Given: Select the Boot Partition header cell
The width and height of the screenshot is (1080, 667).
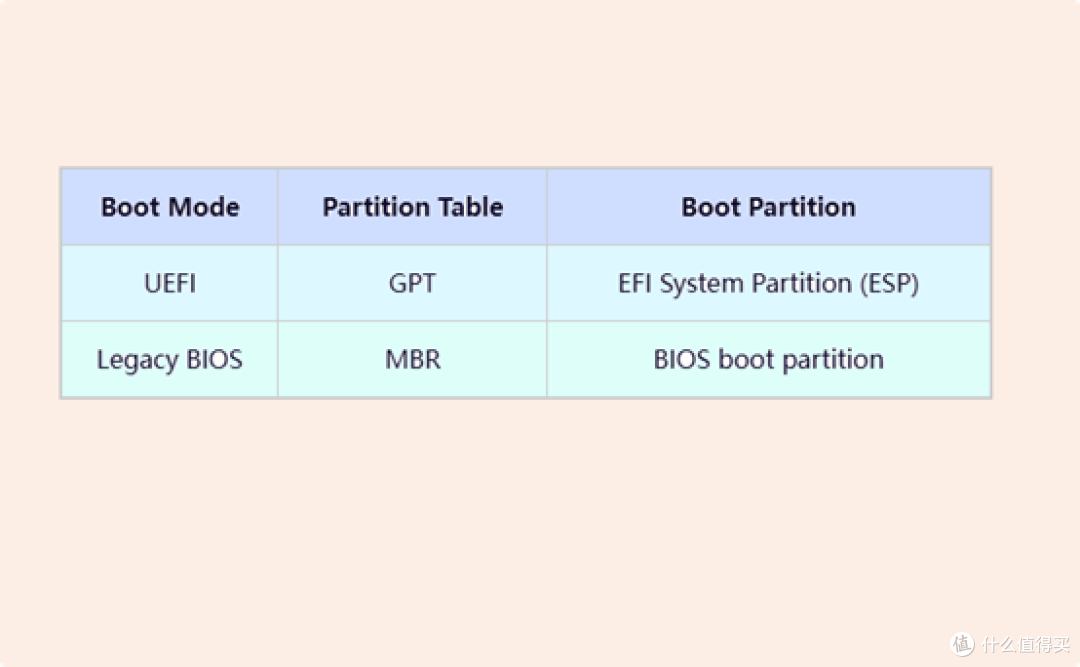Looking at the screenshot, I should pyautogui.click(x=769, y=207).
